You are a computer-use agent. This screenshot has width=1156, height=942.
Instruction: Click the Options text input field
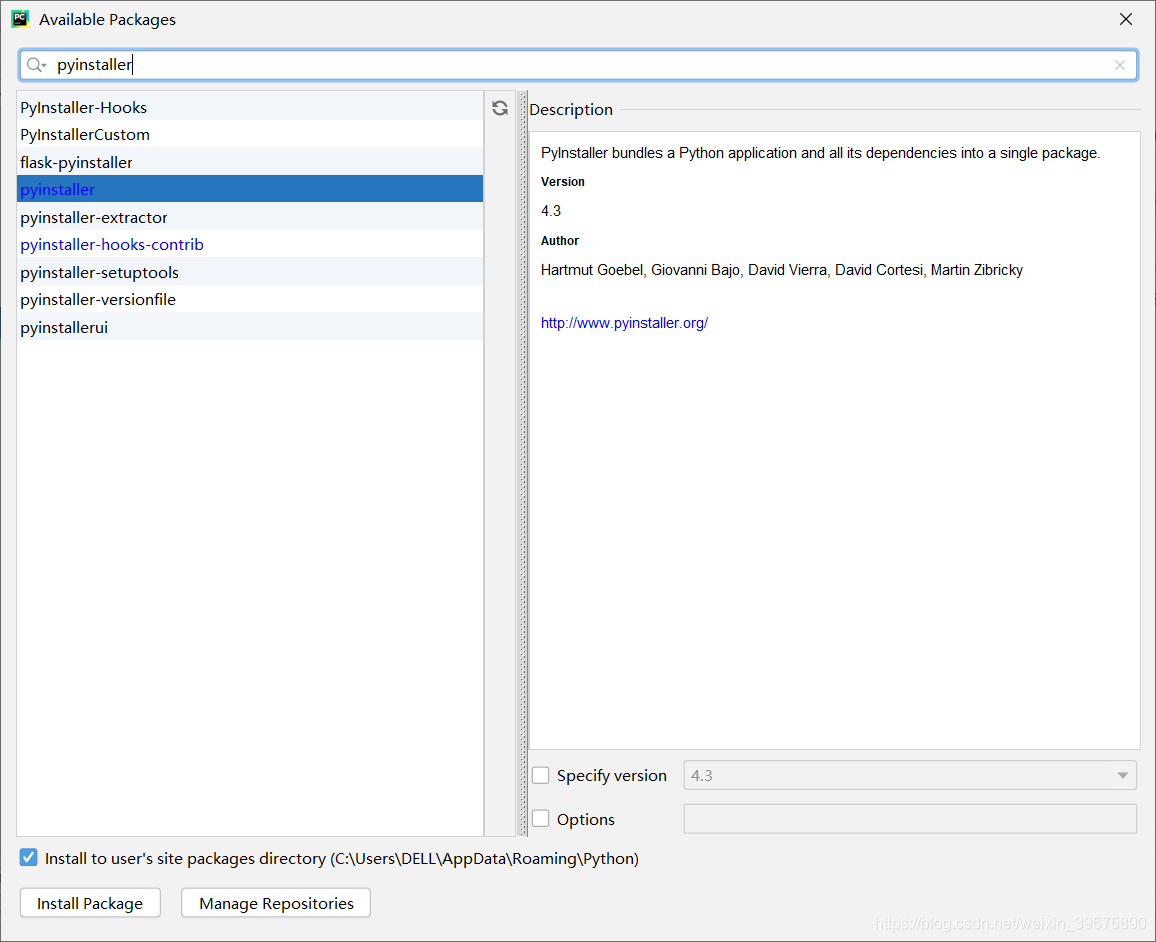pyautogui.click(x=910, y=819)
